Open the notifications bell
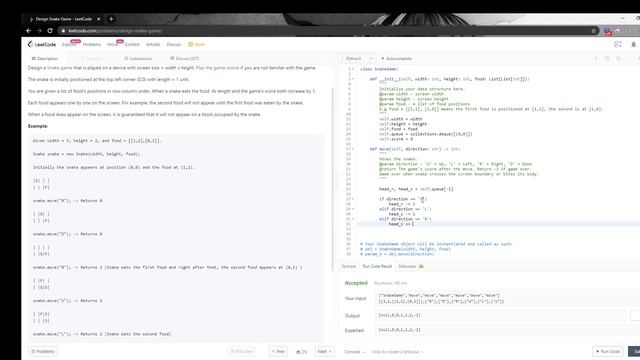The height and width of the screenshot is (360, 640). pos(633,44)
